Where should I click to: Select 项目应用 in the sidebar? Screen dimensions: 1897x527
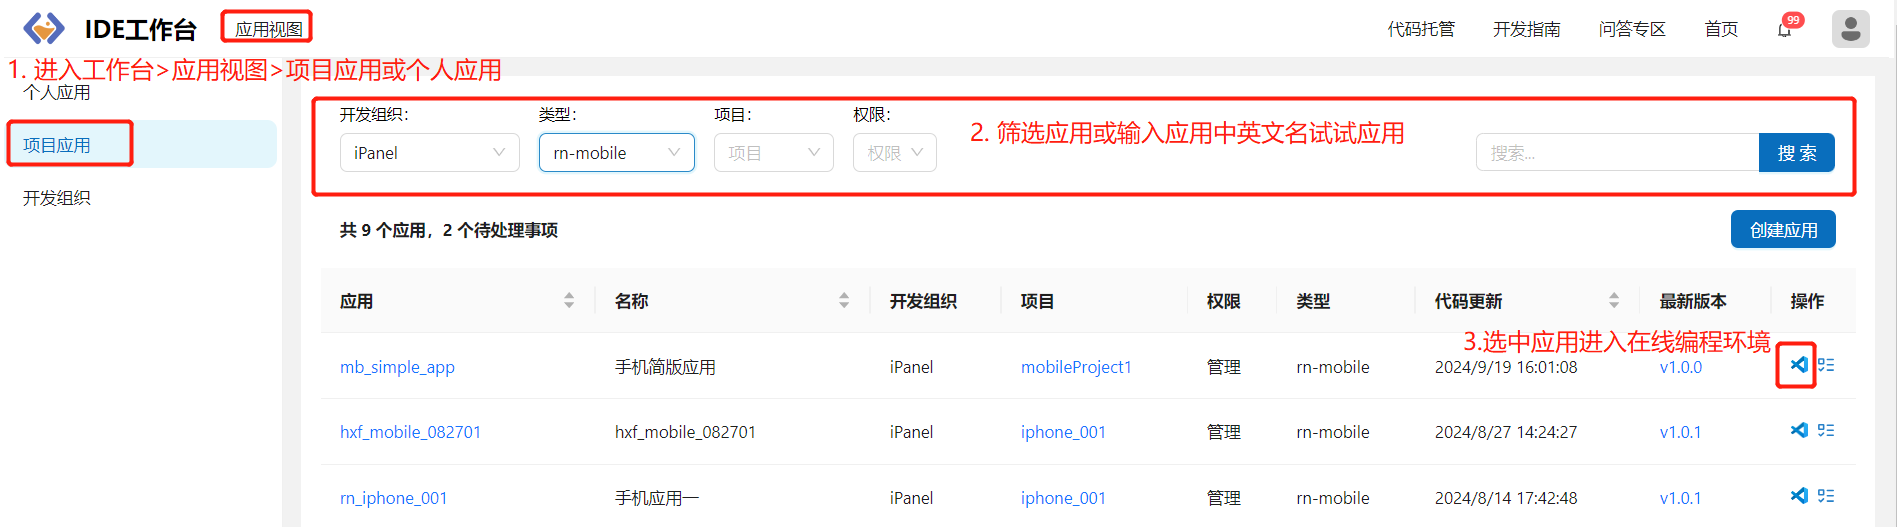click(x=57, y=145)
